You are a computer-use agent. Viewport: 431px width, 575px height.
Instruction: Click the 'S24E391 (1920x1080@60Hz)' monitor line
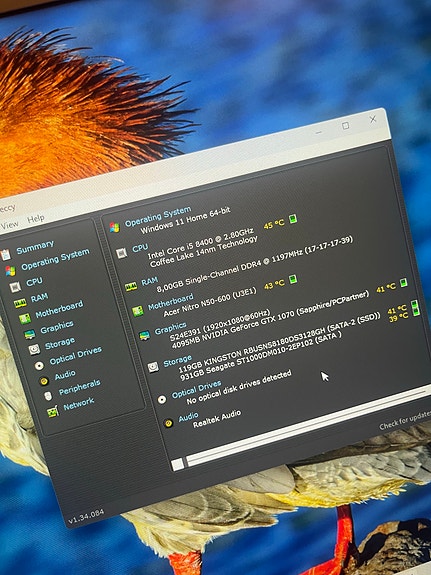[220, 325]
